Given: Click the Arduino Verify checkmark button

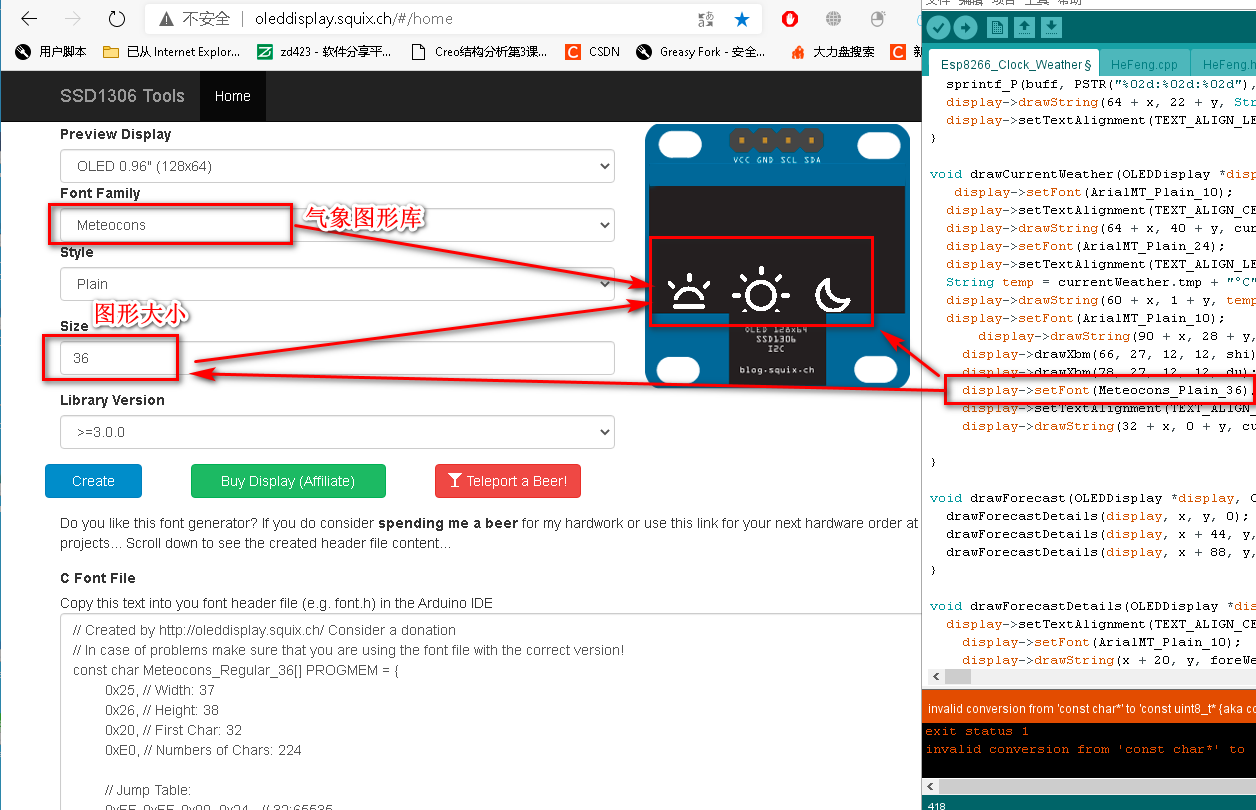Looking at the screenshot, I should pyautogui.click(x=938, y=28).
